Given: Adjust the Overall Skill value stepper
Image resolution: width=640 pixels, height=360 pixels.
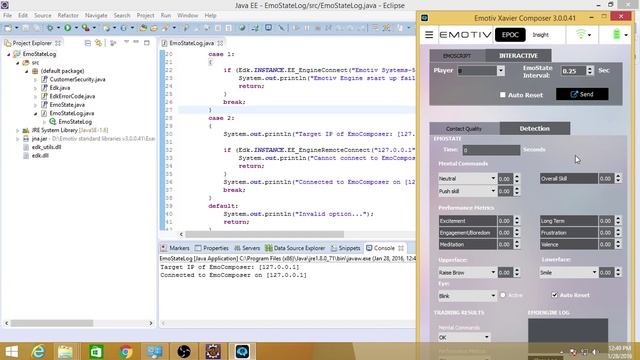Looking at the screenshot, I should point(618,178).
